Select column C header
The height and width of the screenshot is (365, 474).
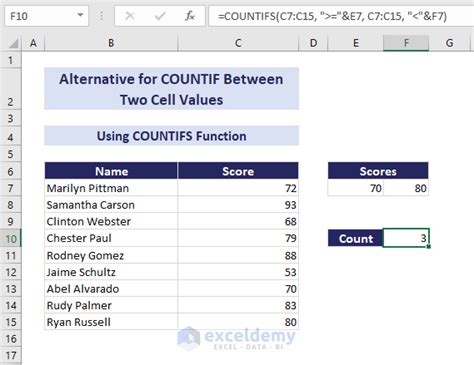(x=238, y=43)
